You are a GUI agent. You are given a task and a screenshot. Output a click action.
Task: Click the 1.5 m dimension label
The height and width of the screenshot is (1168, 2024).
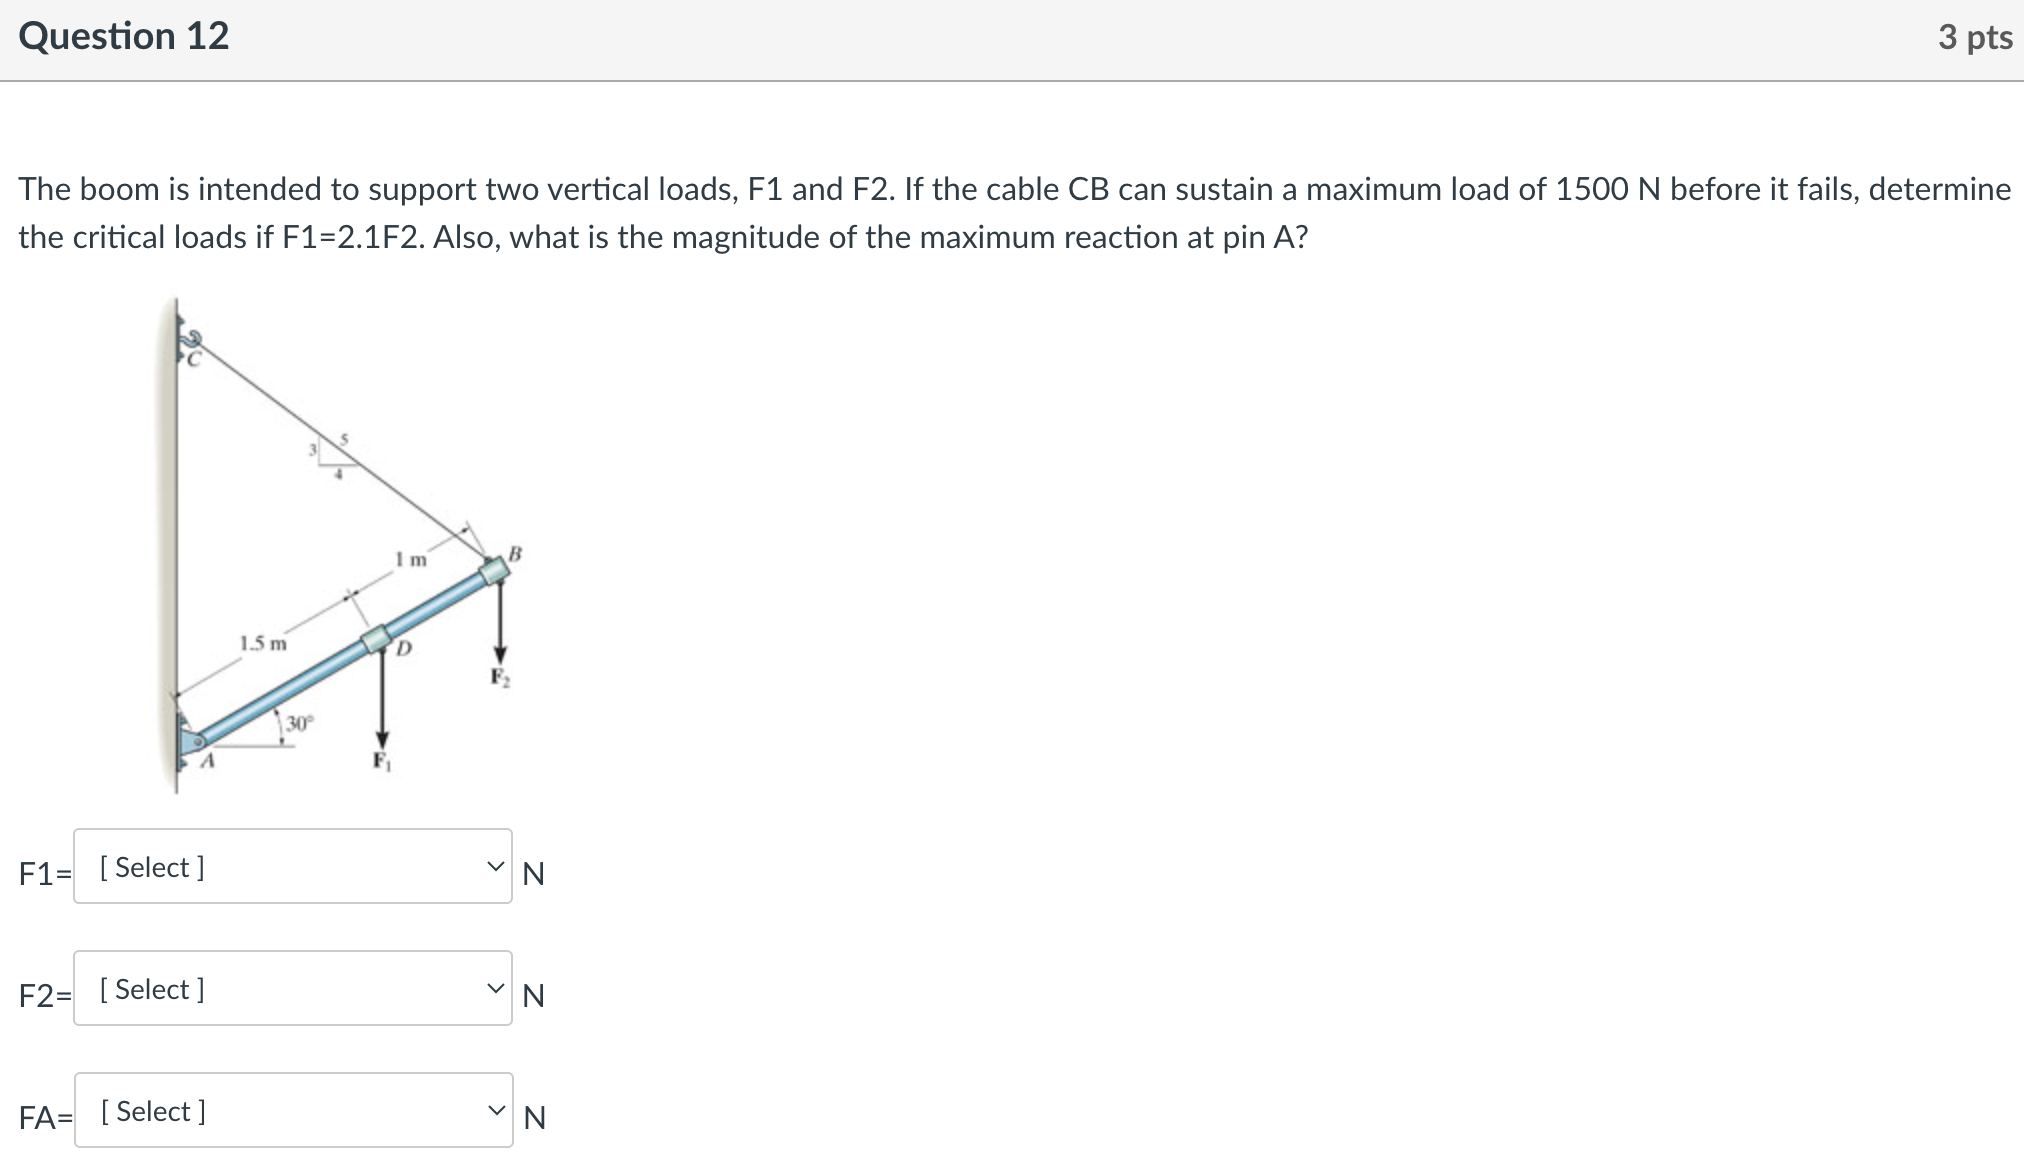click(x=262, y=643)
